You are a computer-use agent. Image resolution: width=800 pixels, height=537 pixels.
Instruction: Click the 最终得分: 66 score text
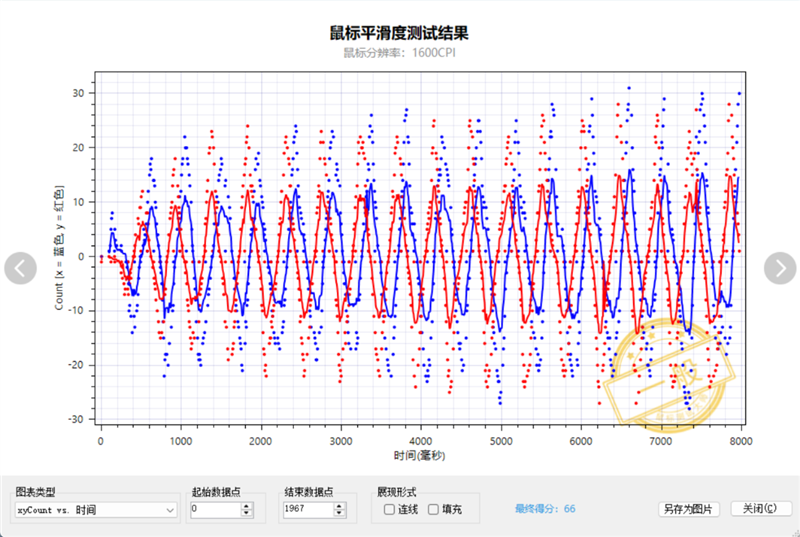[545, 508]
